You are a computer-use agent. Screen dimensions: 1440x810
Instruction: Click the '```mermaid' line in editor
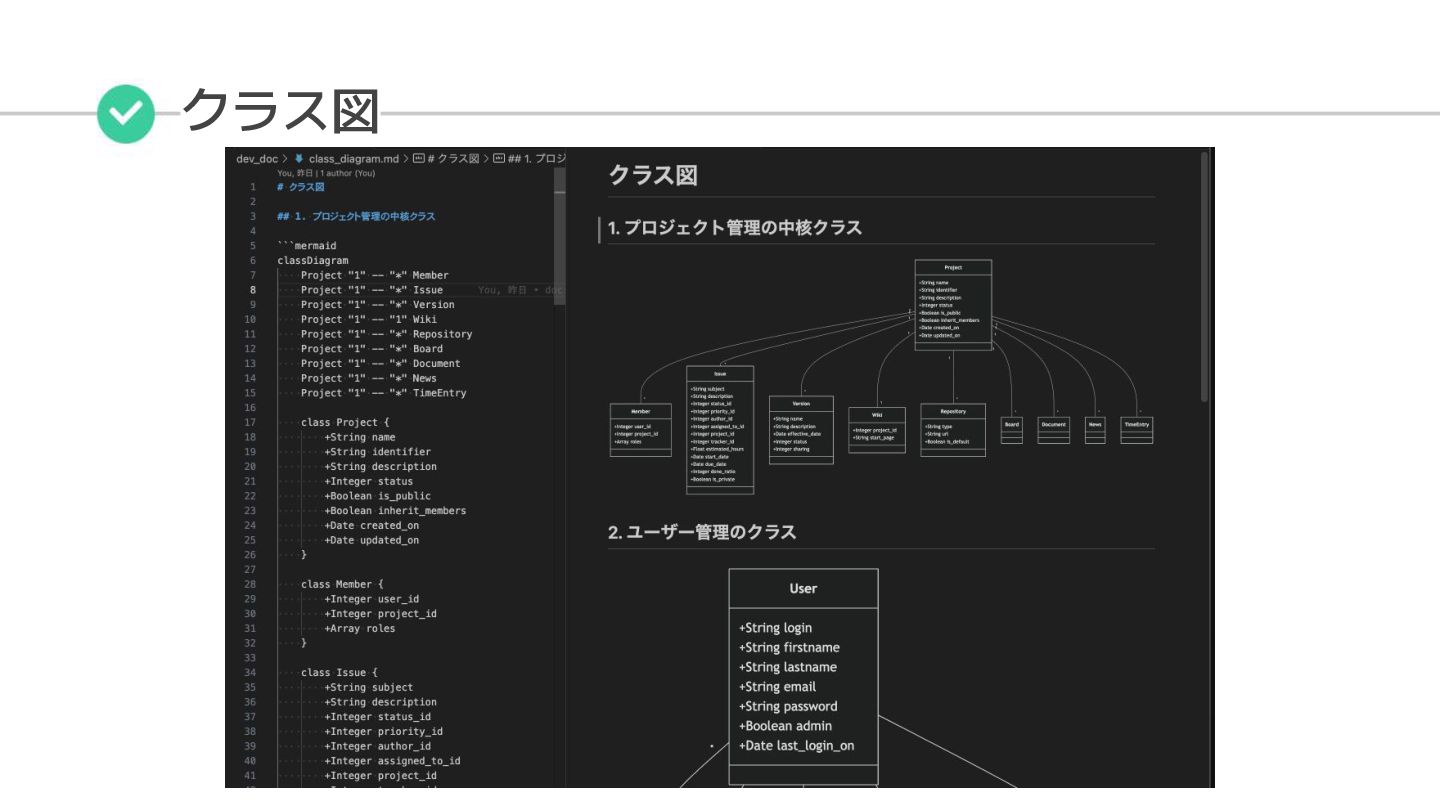click(x=307, y=246)
